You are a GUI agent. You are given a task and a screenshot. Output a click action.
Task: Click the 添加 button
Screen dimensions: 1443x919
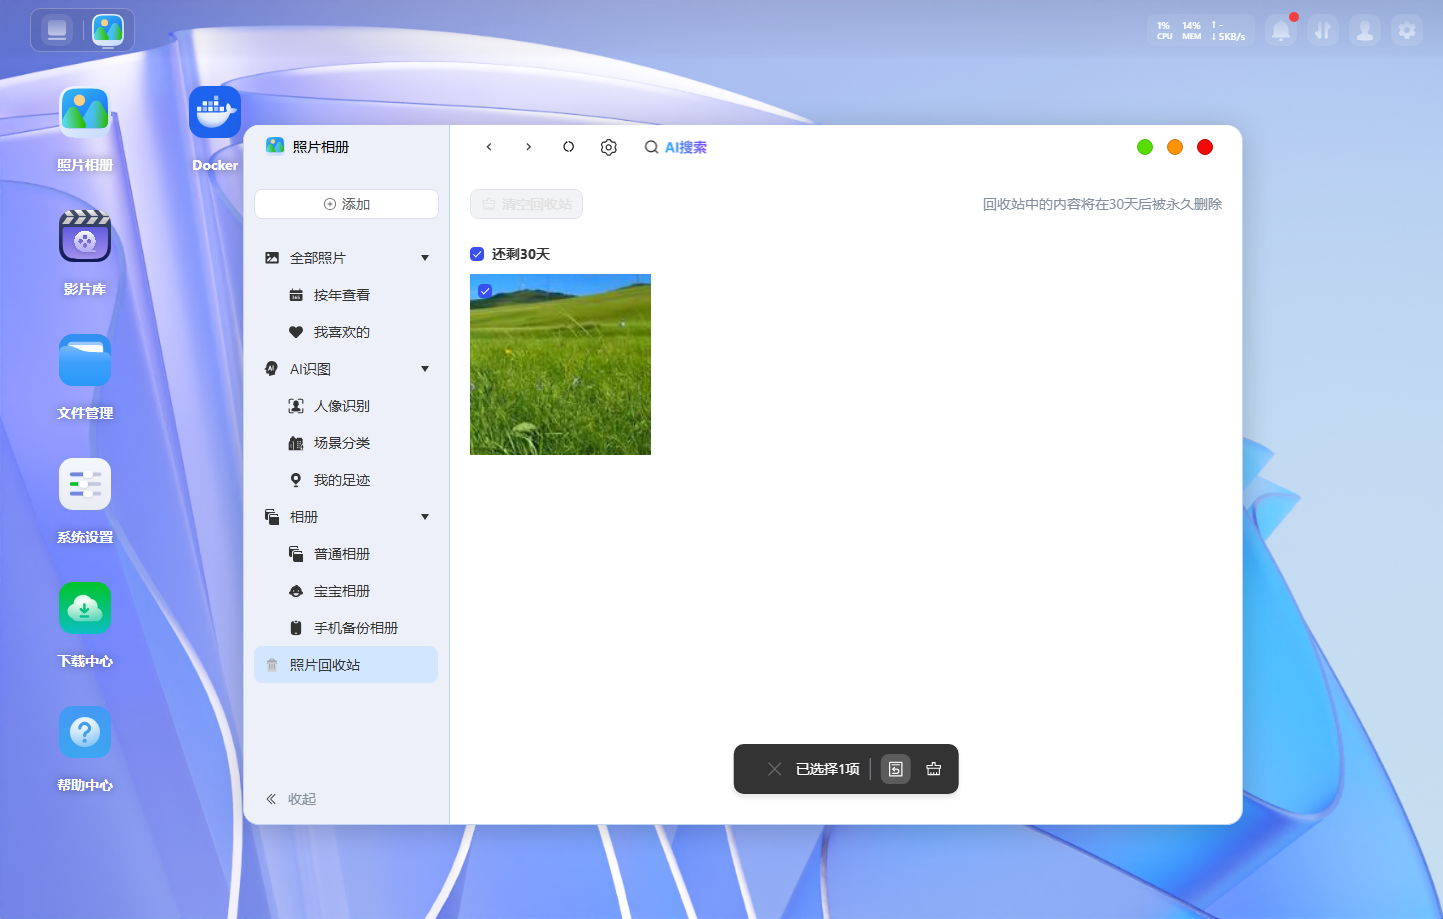tap(346, 204)
